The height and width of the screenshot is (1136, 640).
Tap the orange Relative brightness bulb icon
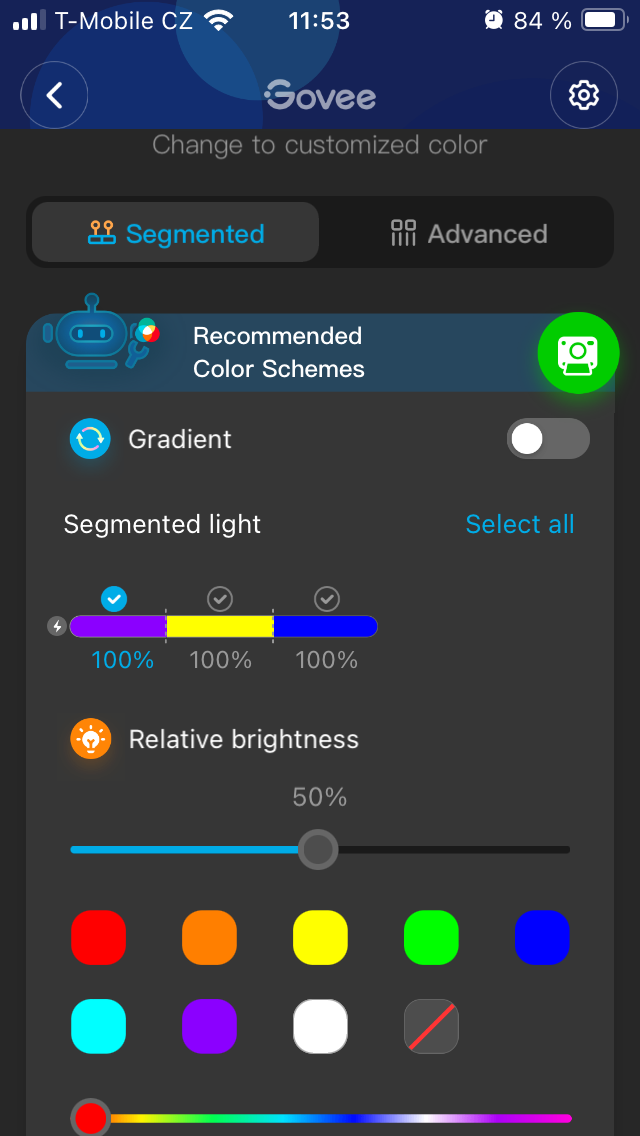point(90,739)
